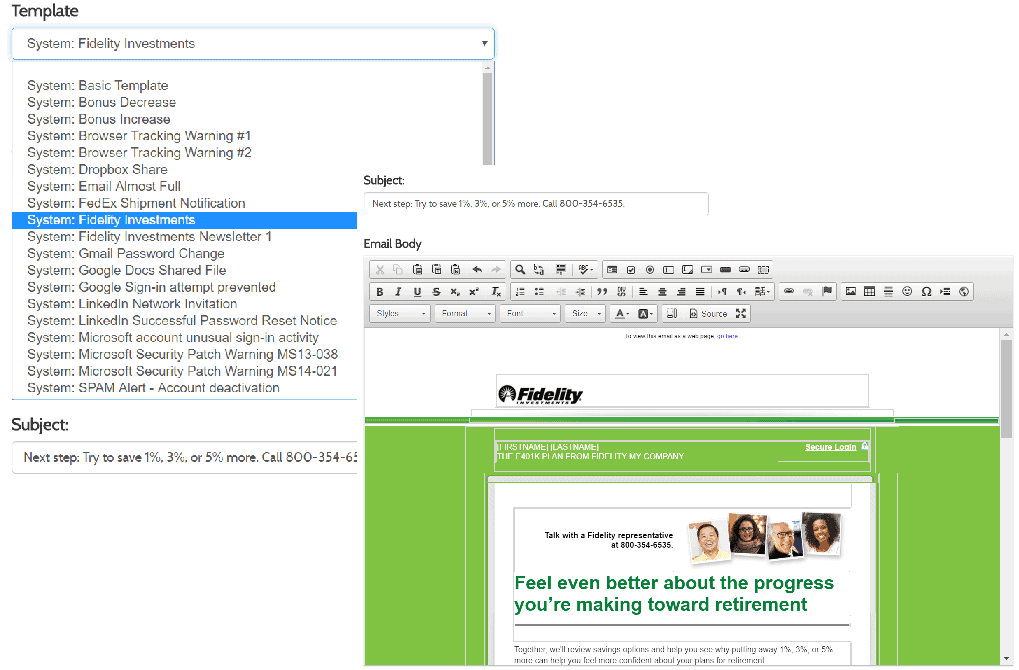
Task: Click Subject field above Email Body
Action: click(x=536, y=203)
